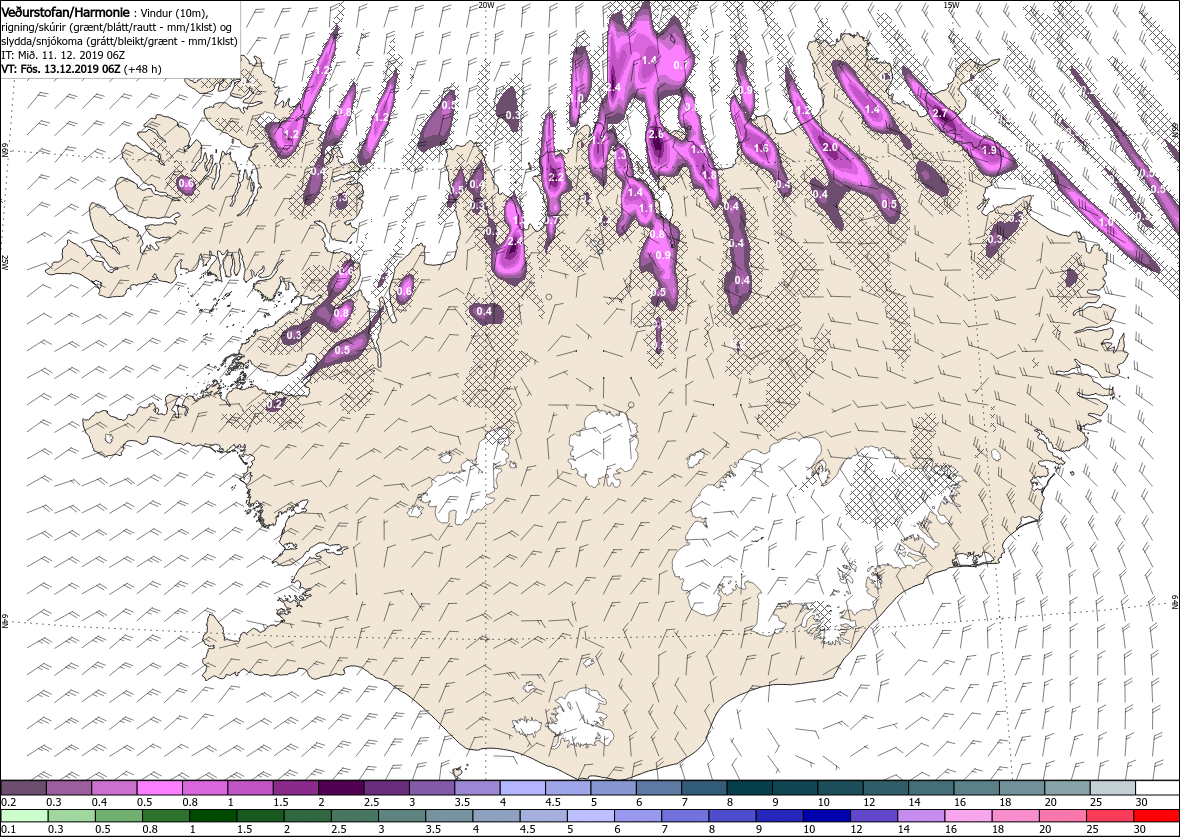Click the snowfall value label '1.9'
The image size is (1180, 837).
pos(990,150)
